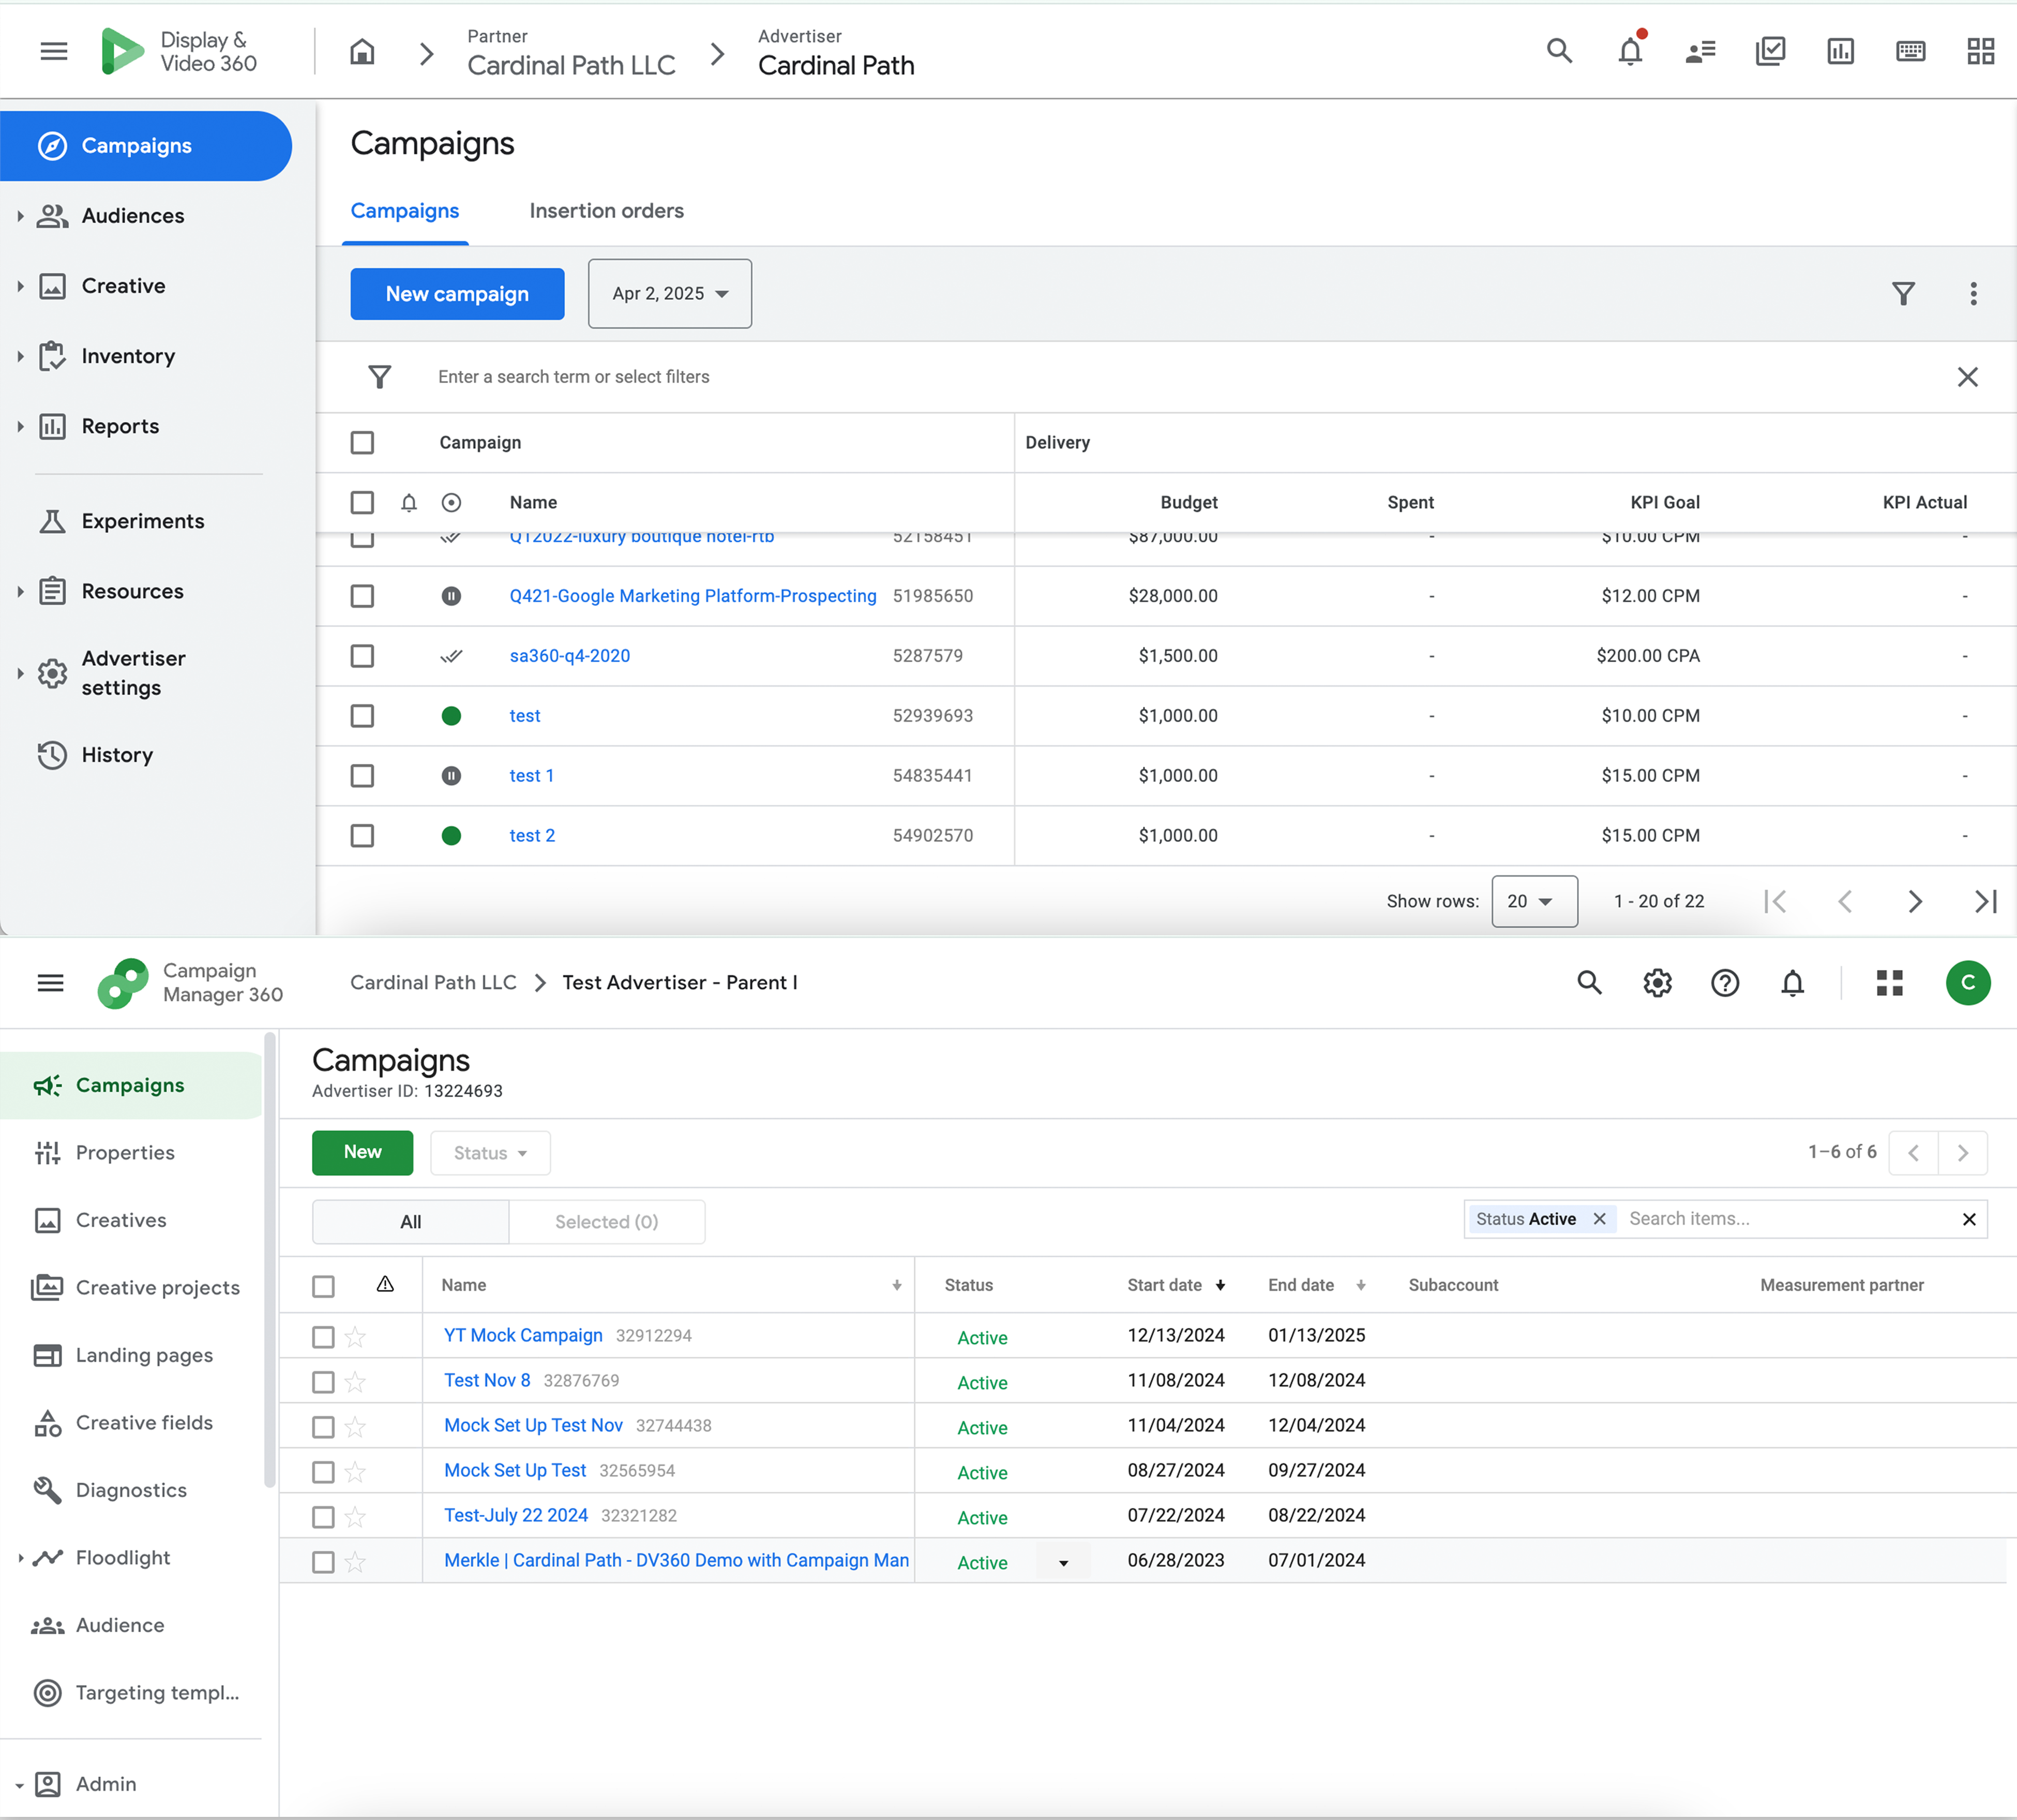Click the DV360 notifications bell icon
This screenshot has height=1820, width=2017.
pyautogui.click(x=1629, y=51)
